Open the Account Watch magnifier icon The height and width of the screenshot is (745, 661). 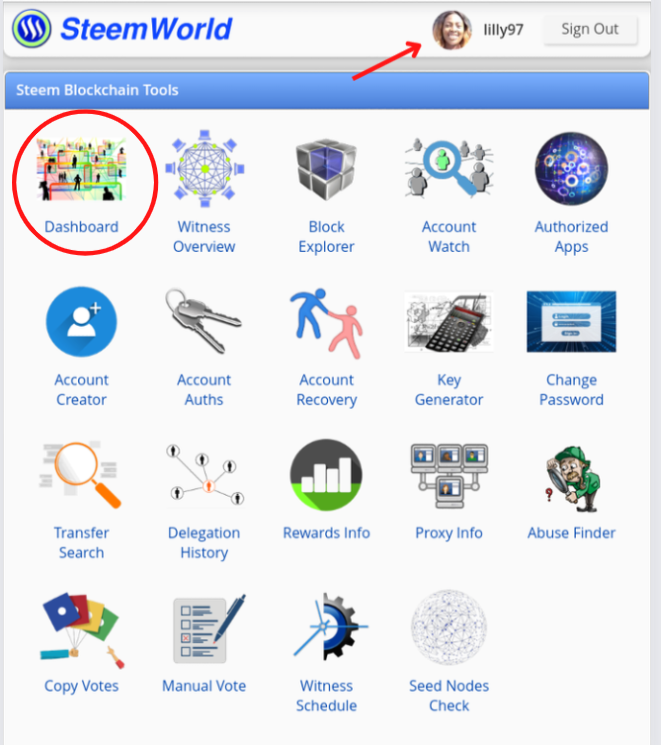pyautogui.click(x=449, y=169)
